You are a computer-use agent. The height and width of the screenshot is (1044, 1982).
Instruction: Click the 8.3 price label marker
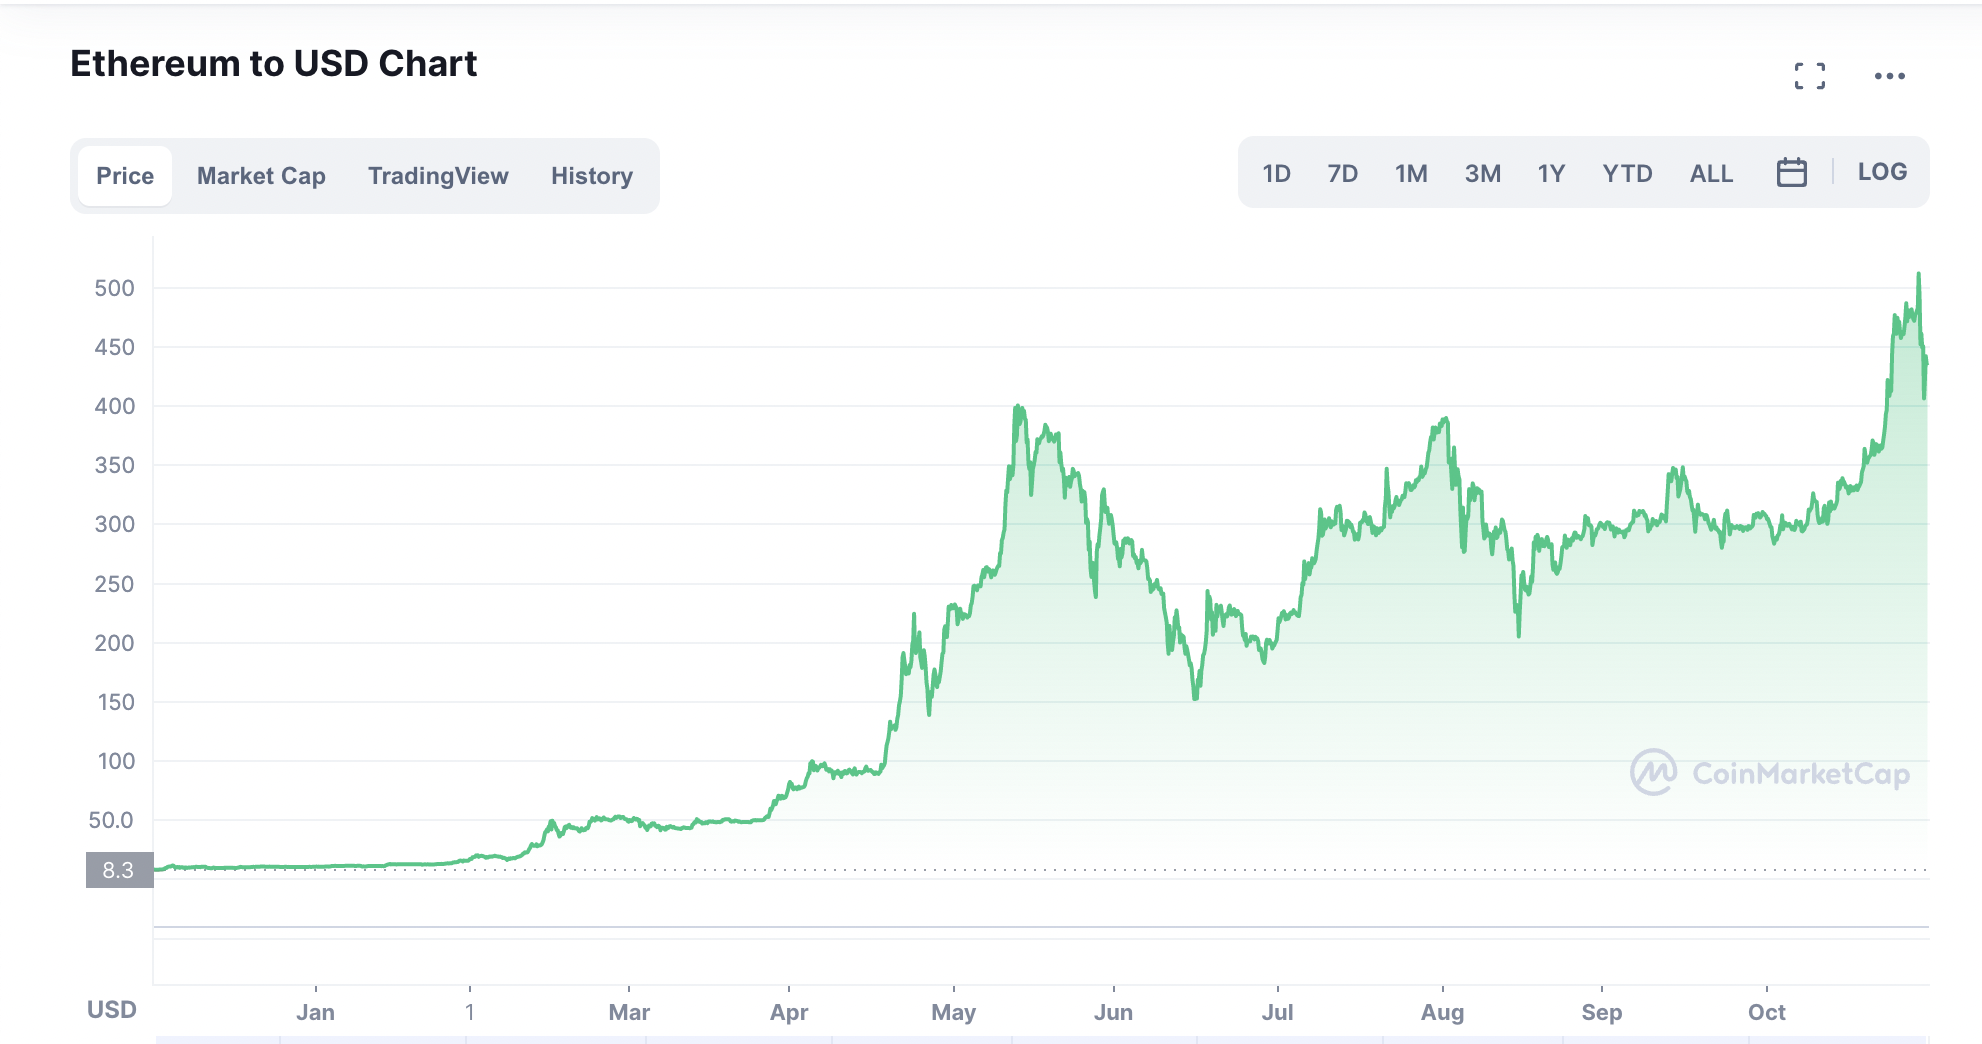pos(119,870)
